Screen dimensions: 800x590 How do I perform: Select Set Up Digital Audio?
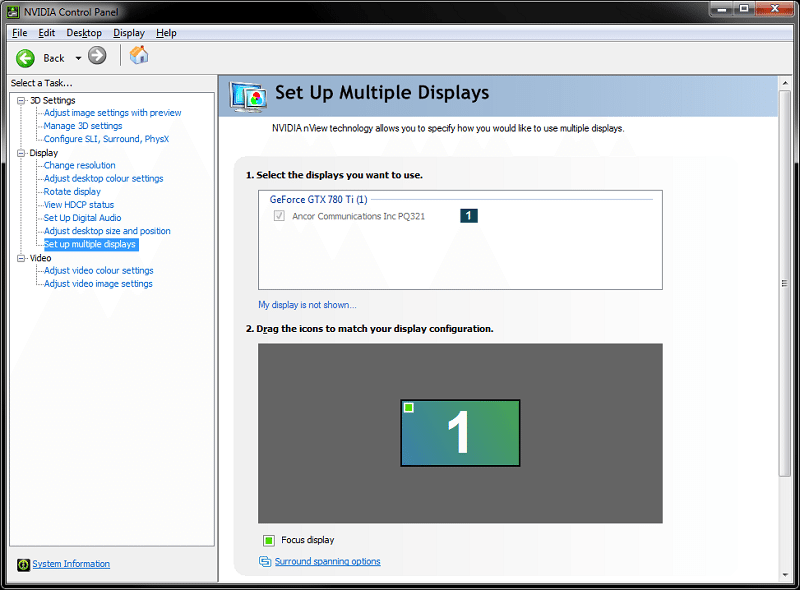(x=82, y=218)
